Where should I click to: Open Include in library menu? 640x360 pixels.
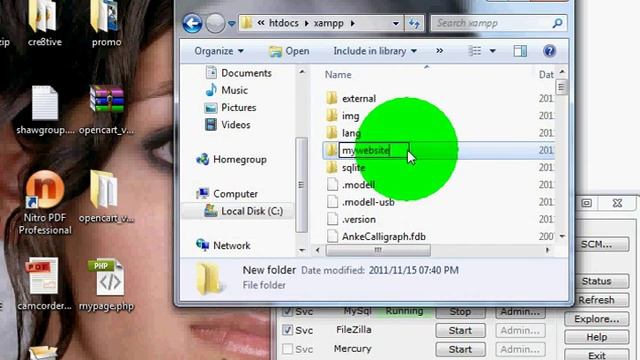(x=375, y=51)
